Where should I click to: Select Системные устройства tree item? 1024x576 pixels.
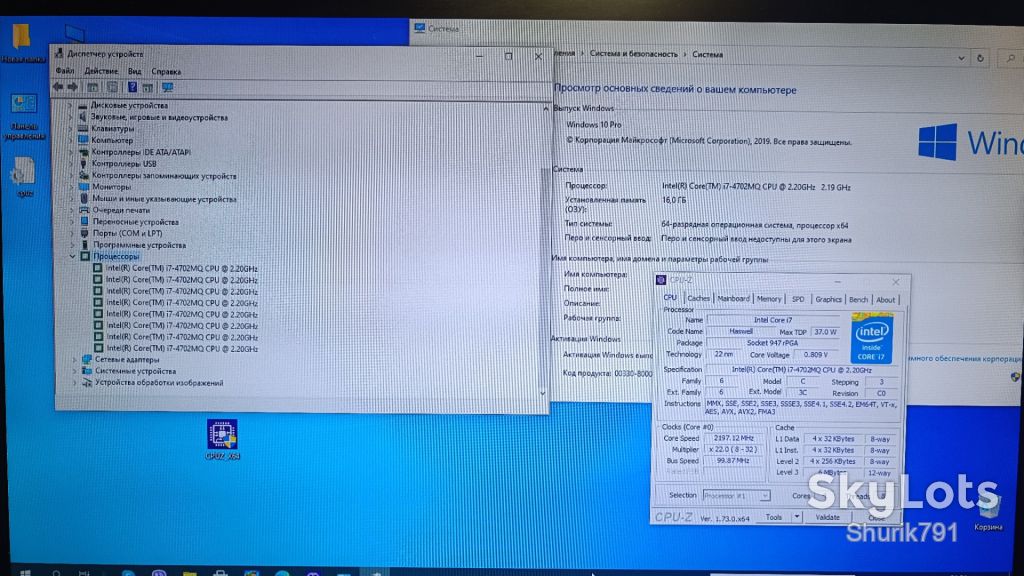click(135, 371)
